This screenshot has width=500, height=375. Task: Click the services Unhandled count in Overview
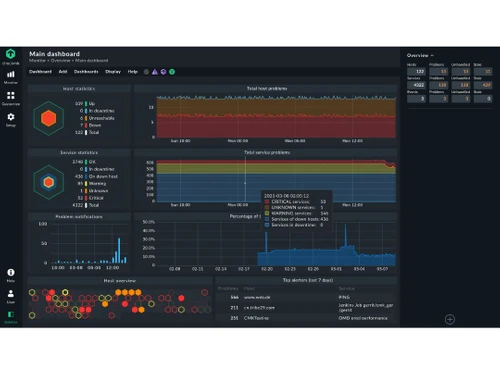pos(461,85)
